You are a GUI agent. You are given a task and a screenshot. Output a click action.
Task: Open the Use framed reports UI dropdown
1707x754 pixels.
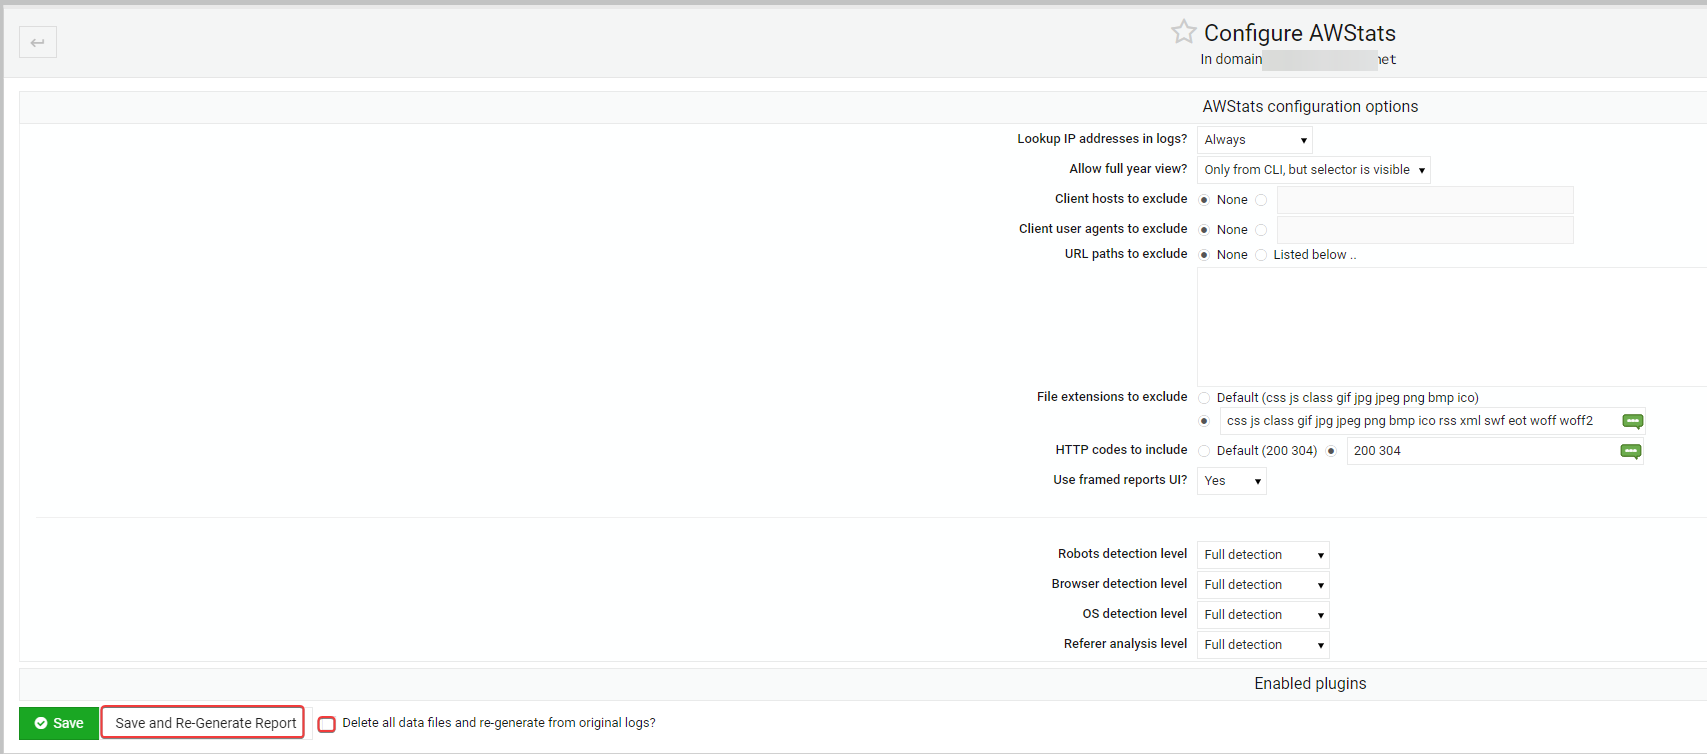1231,481
